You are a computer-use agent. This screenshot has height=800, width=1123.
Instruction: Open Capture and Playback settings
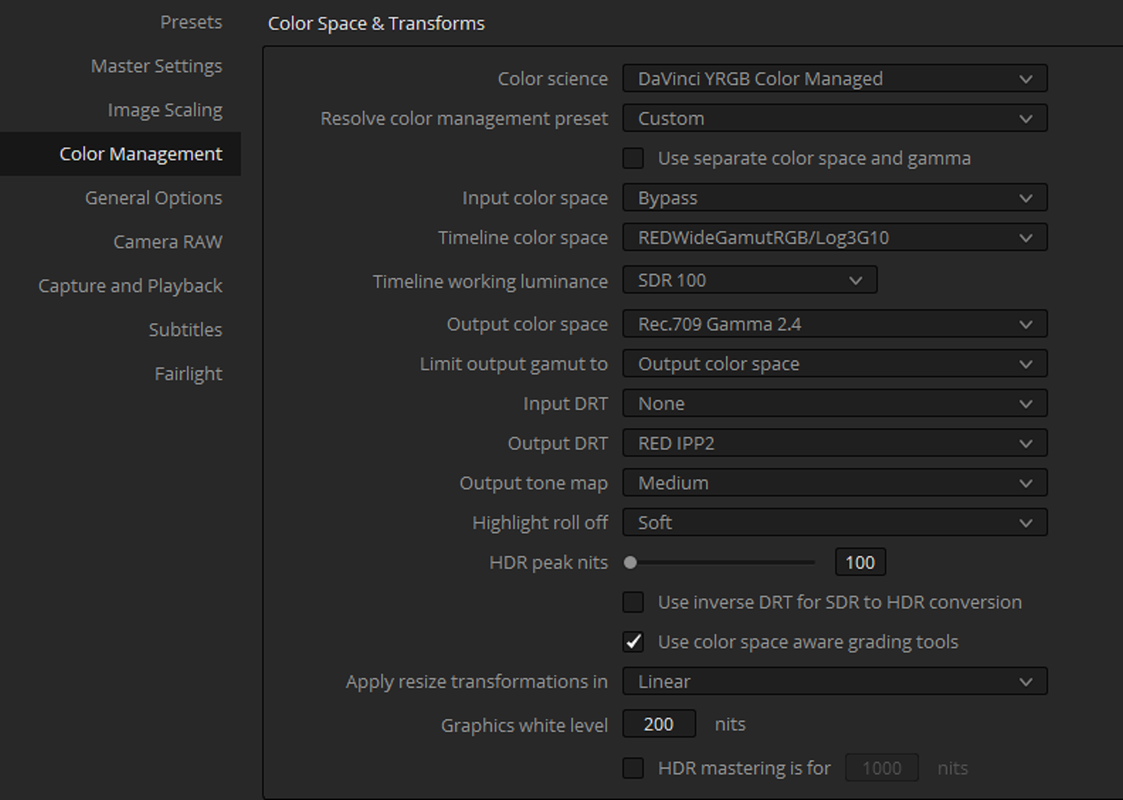130,286
